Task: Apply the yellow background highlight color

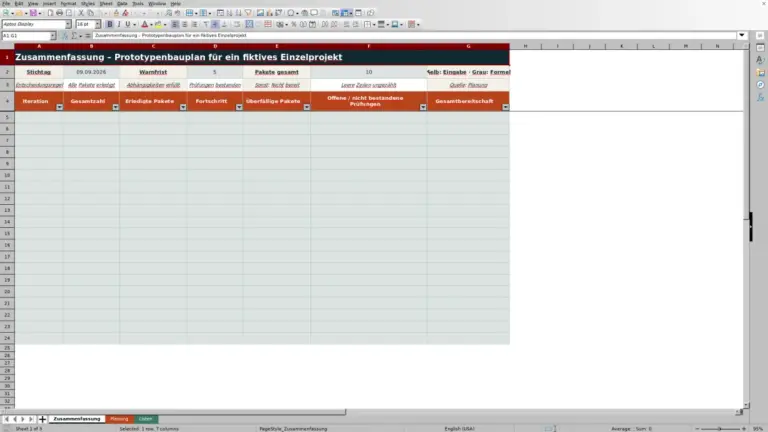Action: (x=158, y=24)
